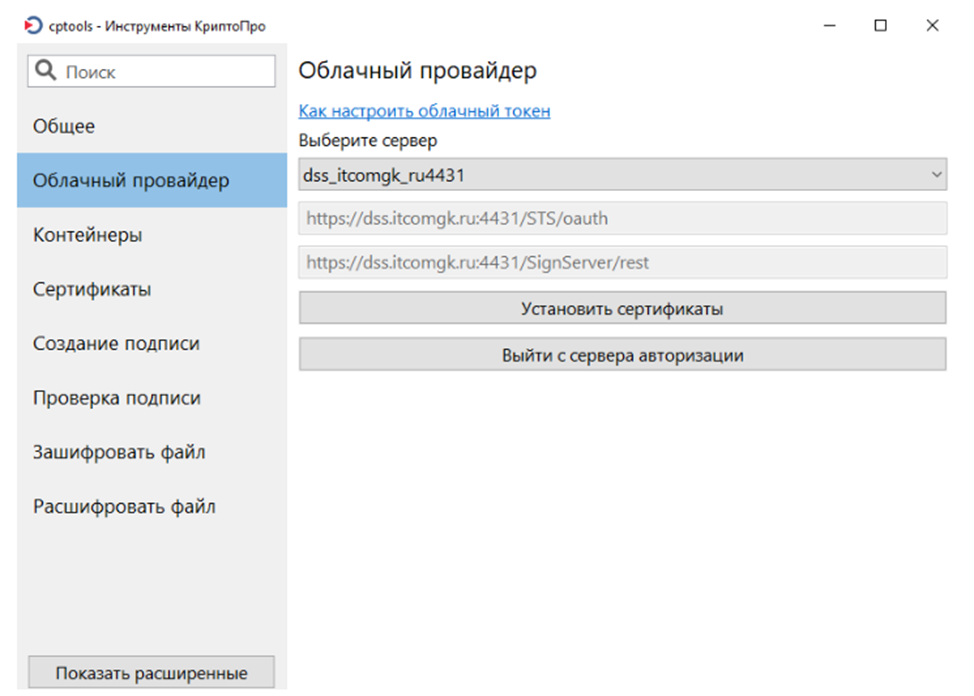Open the Расшифровать файл section
Image resolution: width=974 pixels, height=696 pixels.
click(x=124, y=506)
